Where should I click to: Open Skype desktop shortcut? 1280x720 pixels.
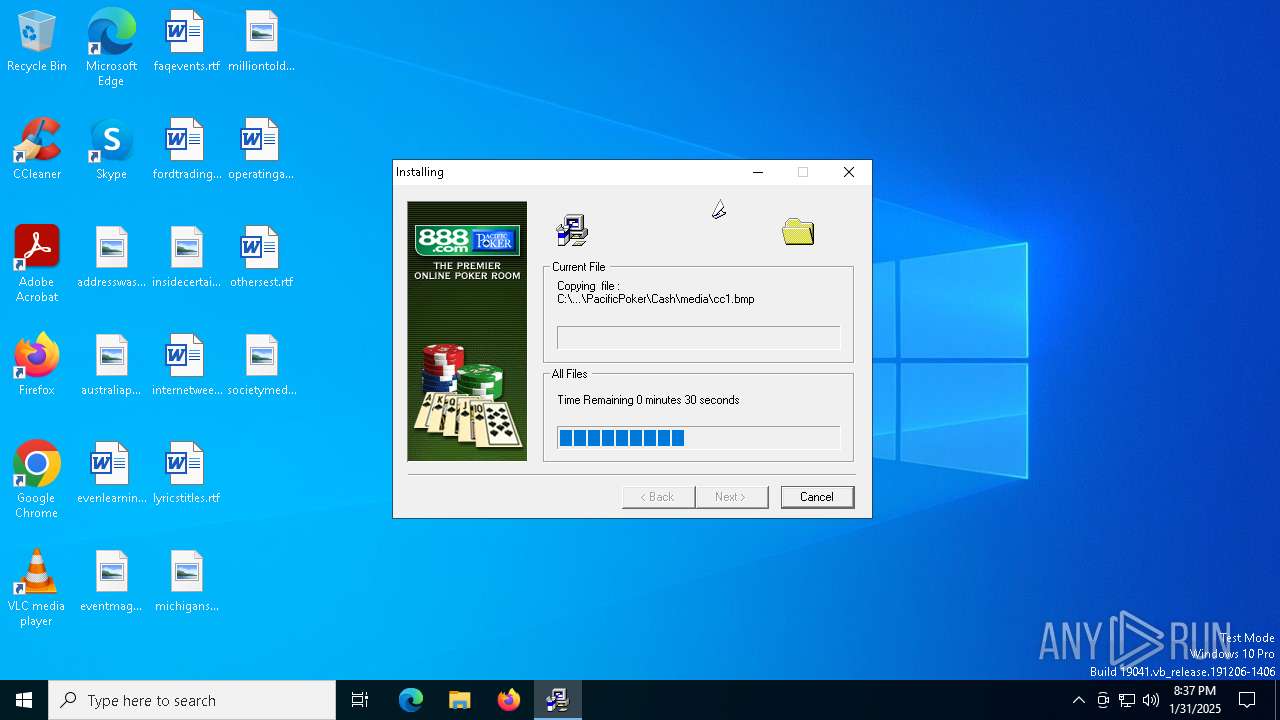point(111,149)
